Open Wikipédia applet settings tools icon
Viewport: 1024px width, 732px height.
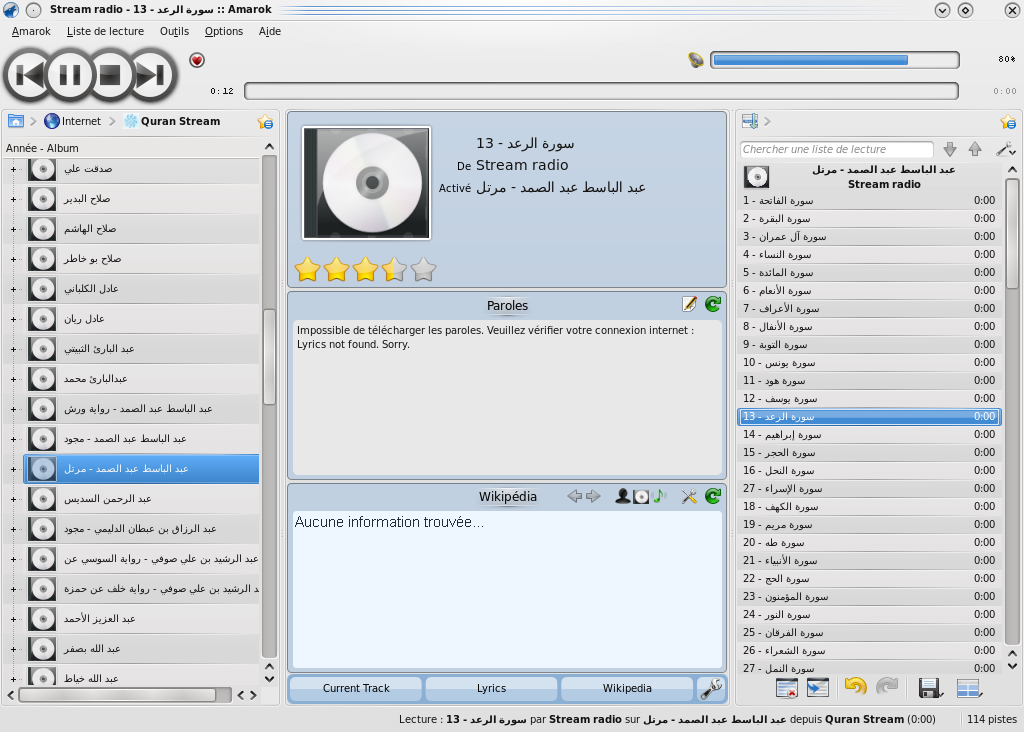pyautogui.click(x=689, y=496)
